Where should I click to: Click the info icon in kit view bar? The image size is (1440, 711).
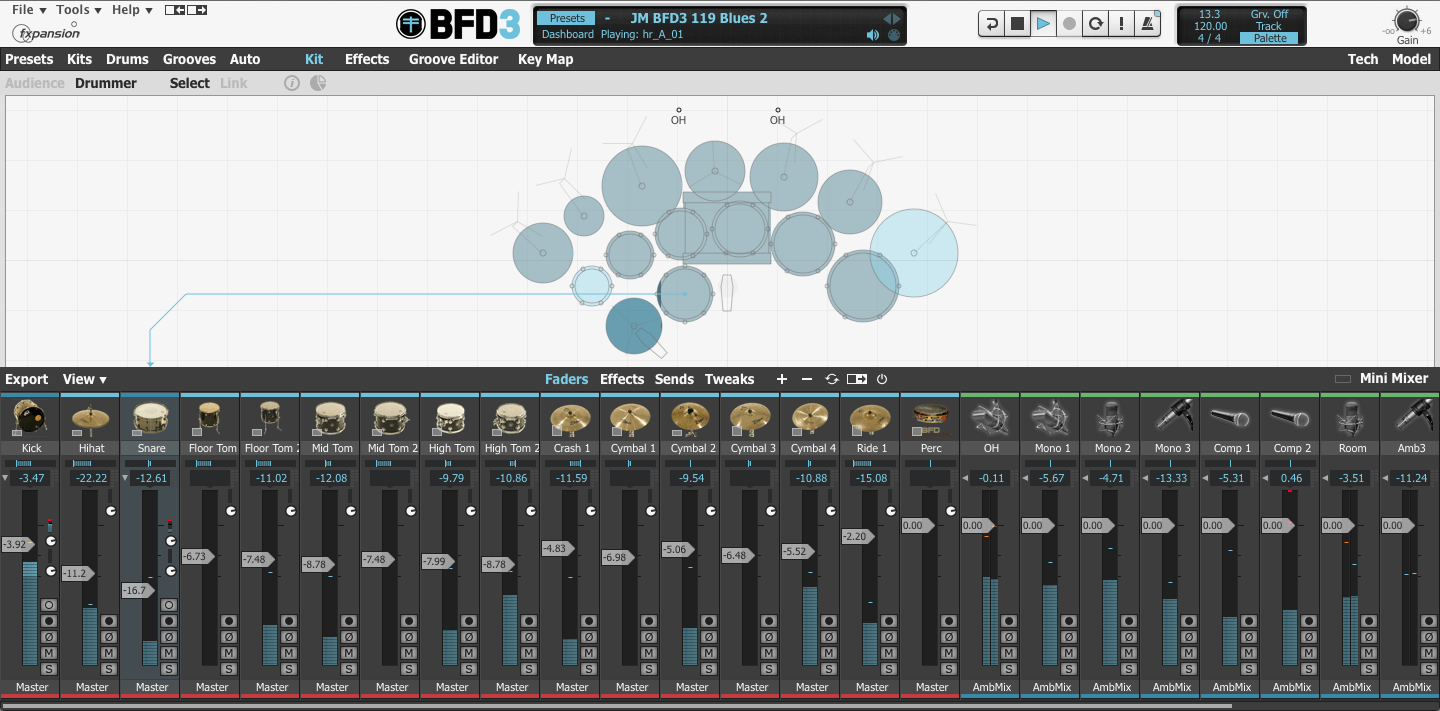[x=292, y=83]
